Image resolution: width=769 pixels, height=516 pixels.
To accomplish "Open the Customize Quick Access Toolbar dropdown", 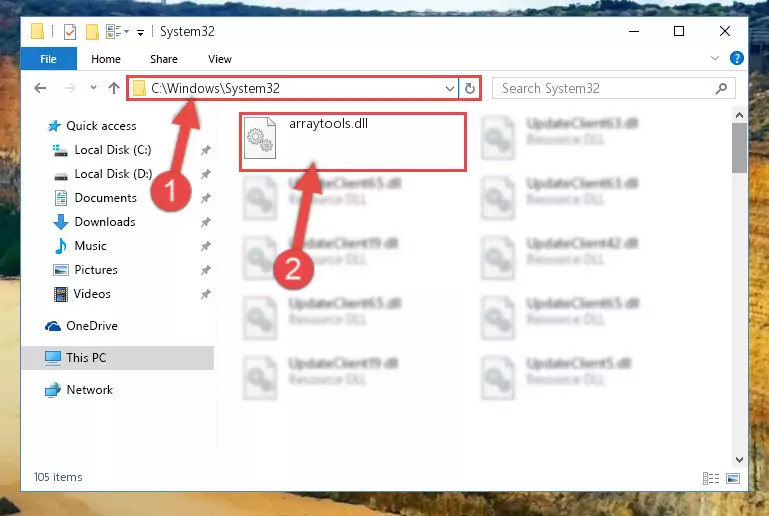I will [x=140, y=33].
